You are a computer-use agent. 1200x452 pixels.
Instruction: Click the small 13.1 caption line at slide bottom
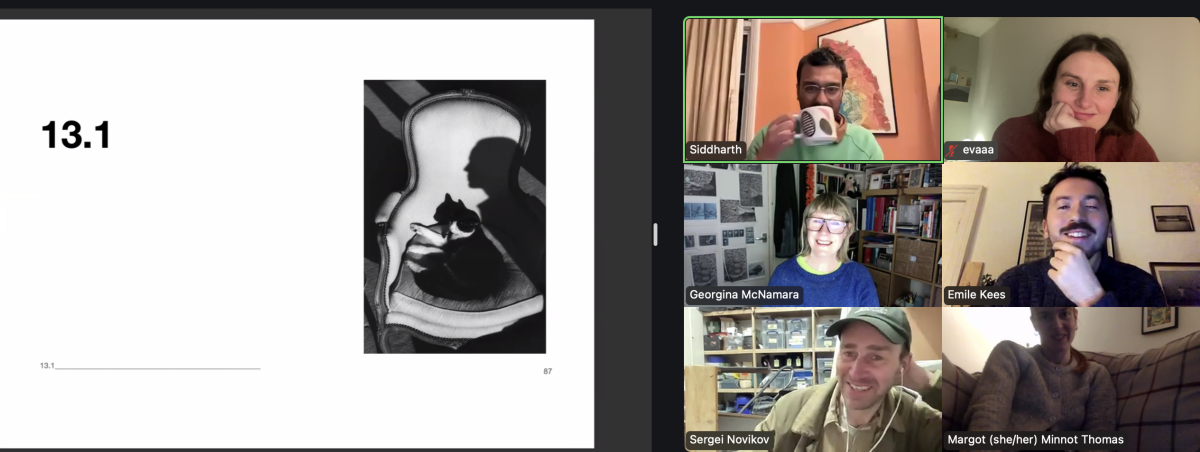click(x=150, y=366)
